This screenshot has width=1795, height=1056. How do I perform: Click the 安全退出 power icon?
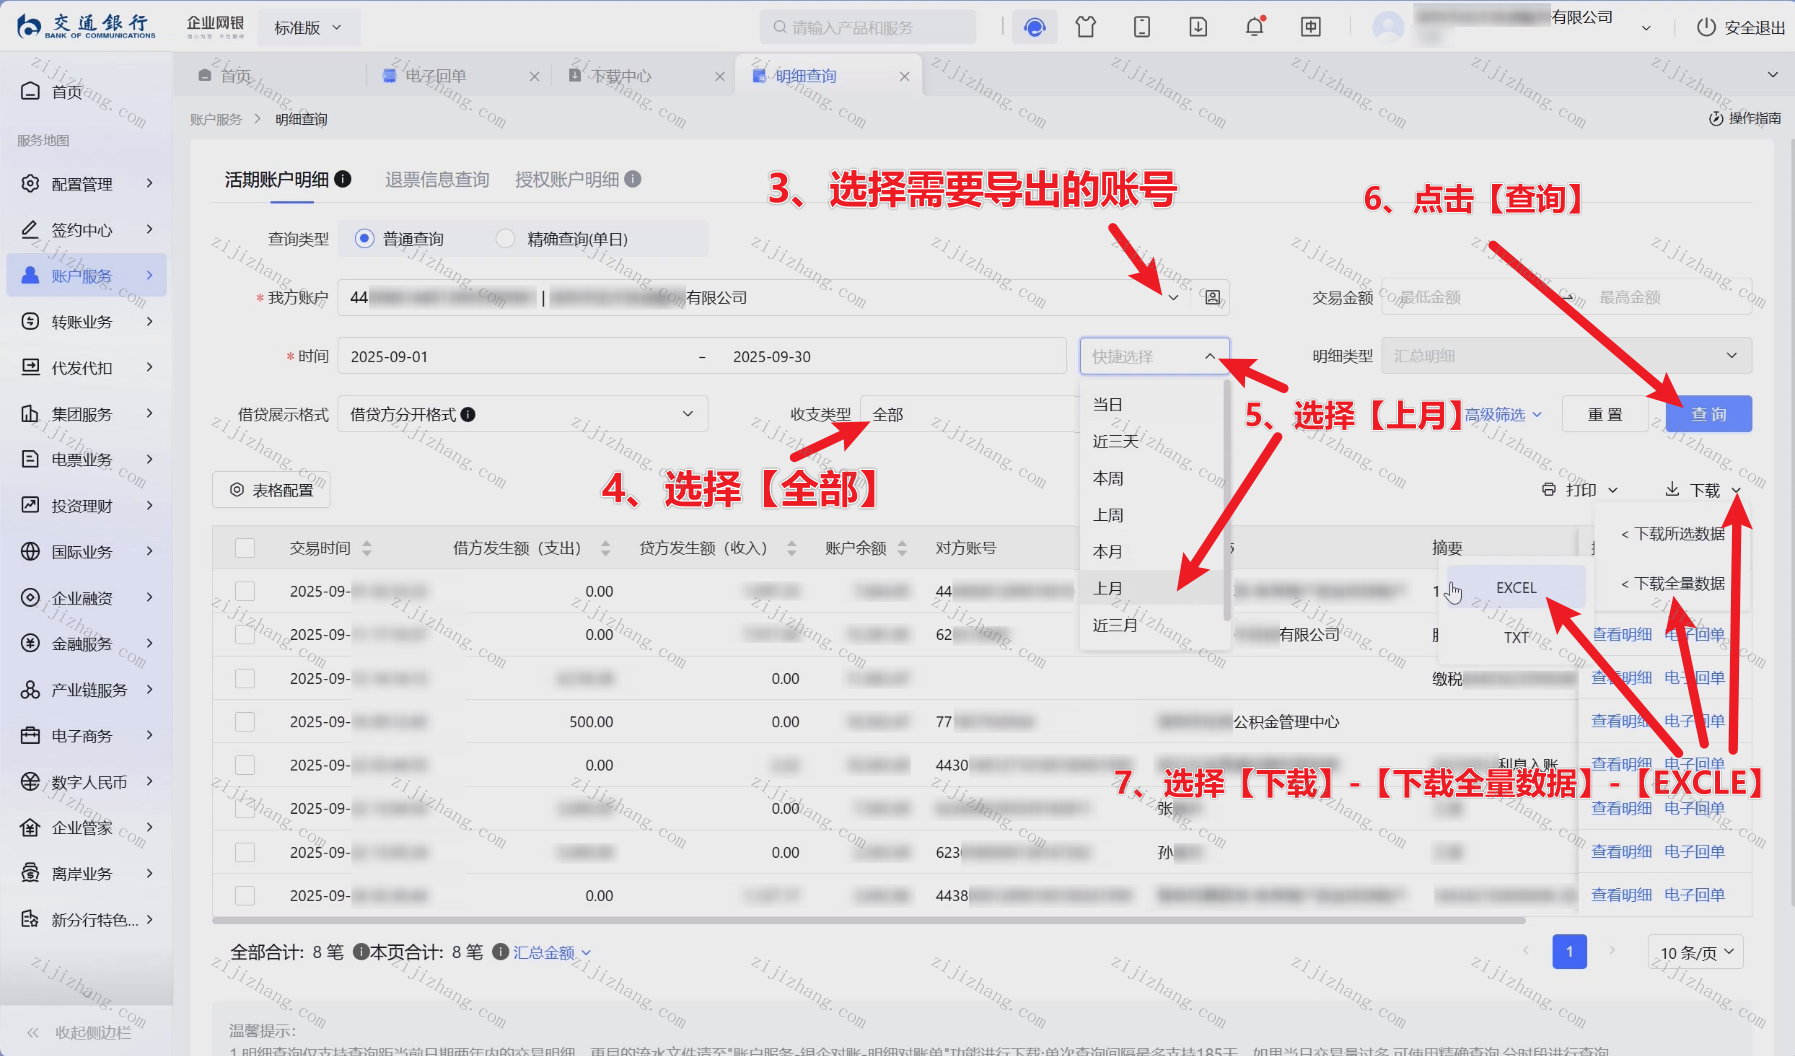coord(1706,28)
